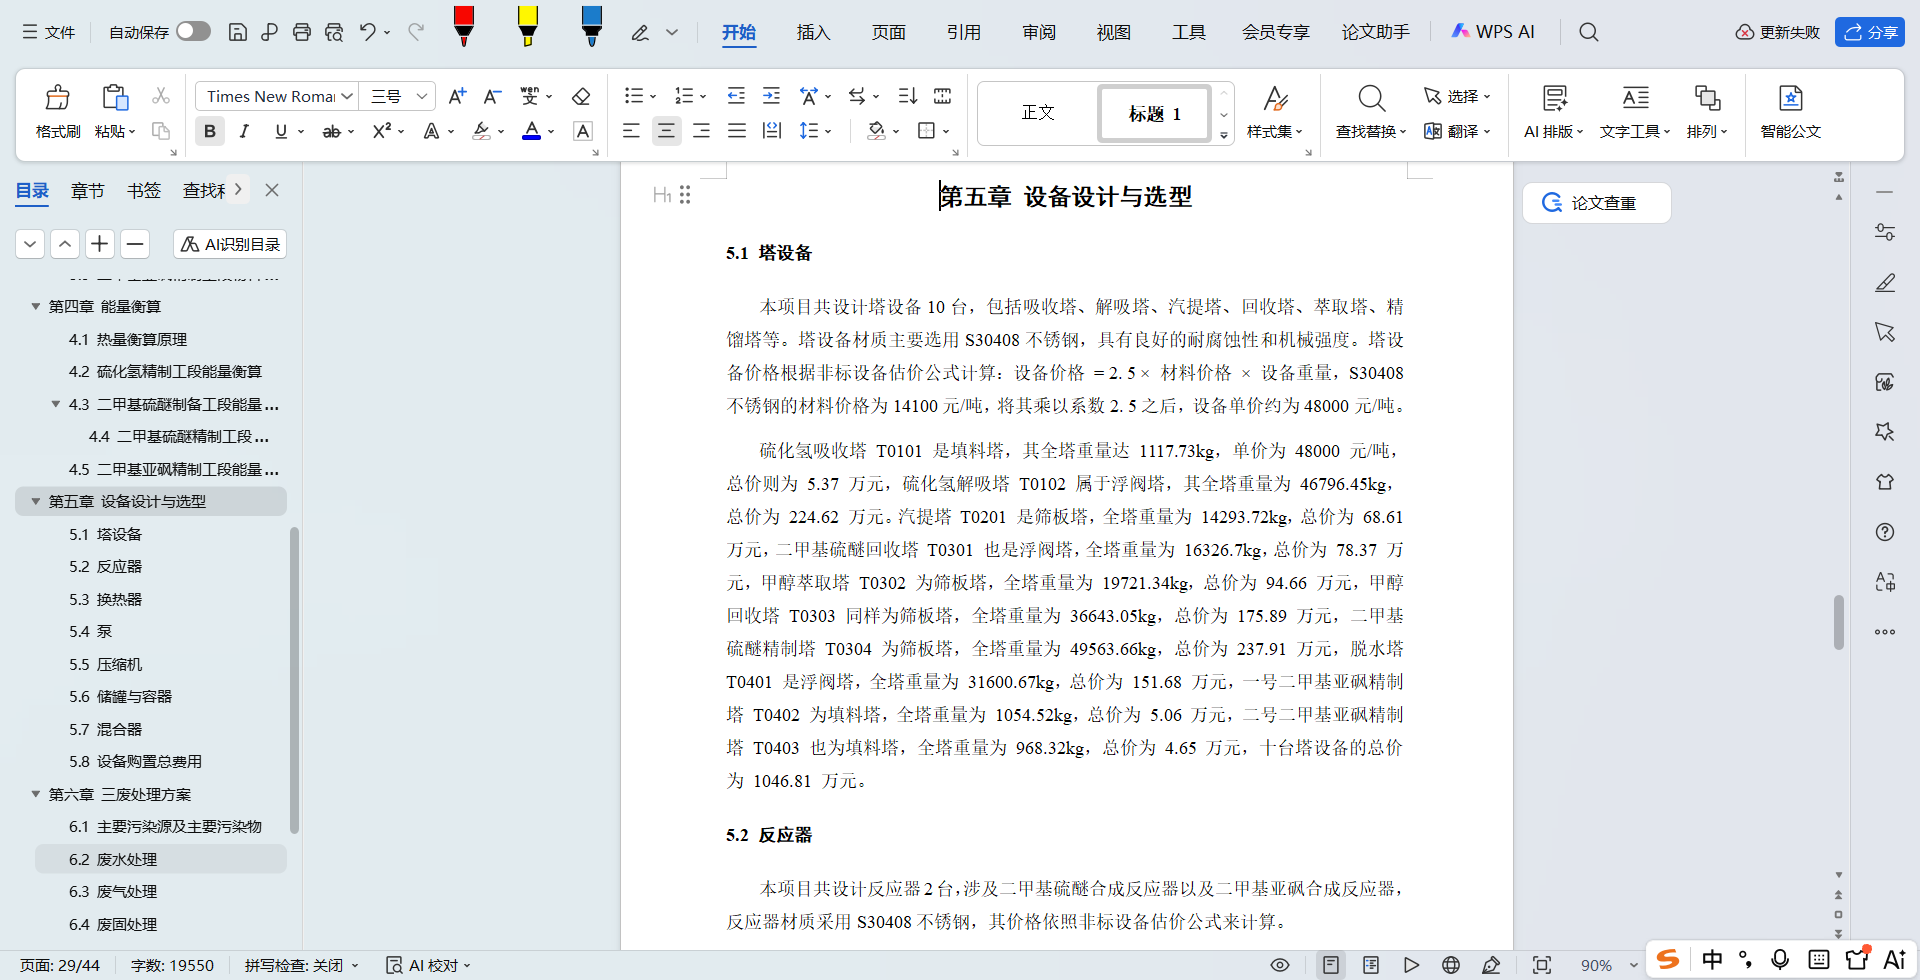Viewport: 1920px width, 980px height.
Task: Click the fit page zoom status icon
Action: (x=1542, y=965)
